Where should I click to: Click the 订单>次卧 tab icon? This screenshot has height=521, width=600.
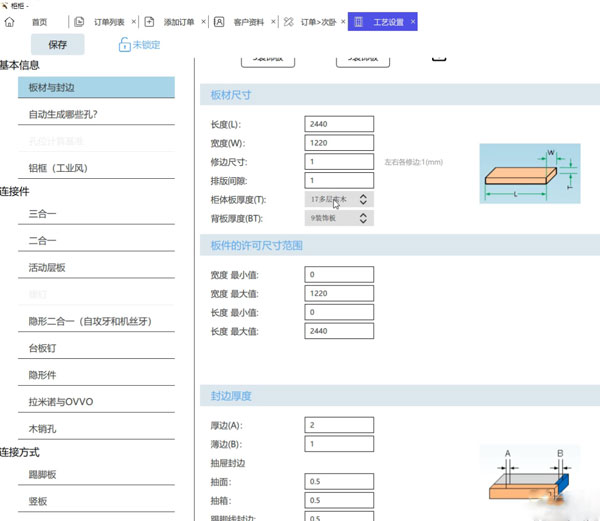coord(289,22)
